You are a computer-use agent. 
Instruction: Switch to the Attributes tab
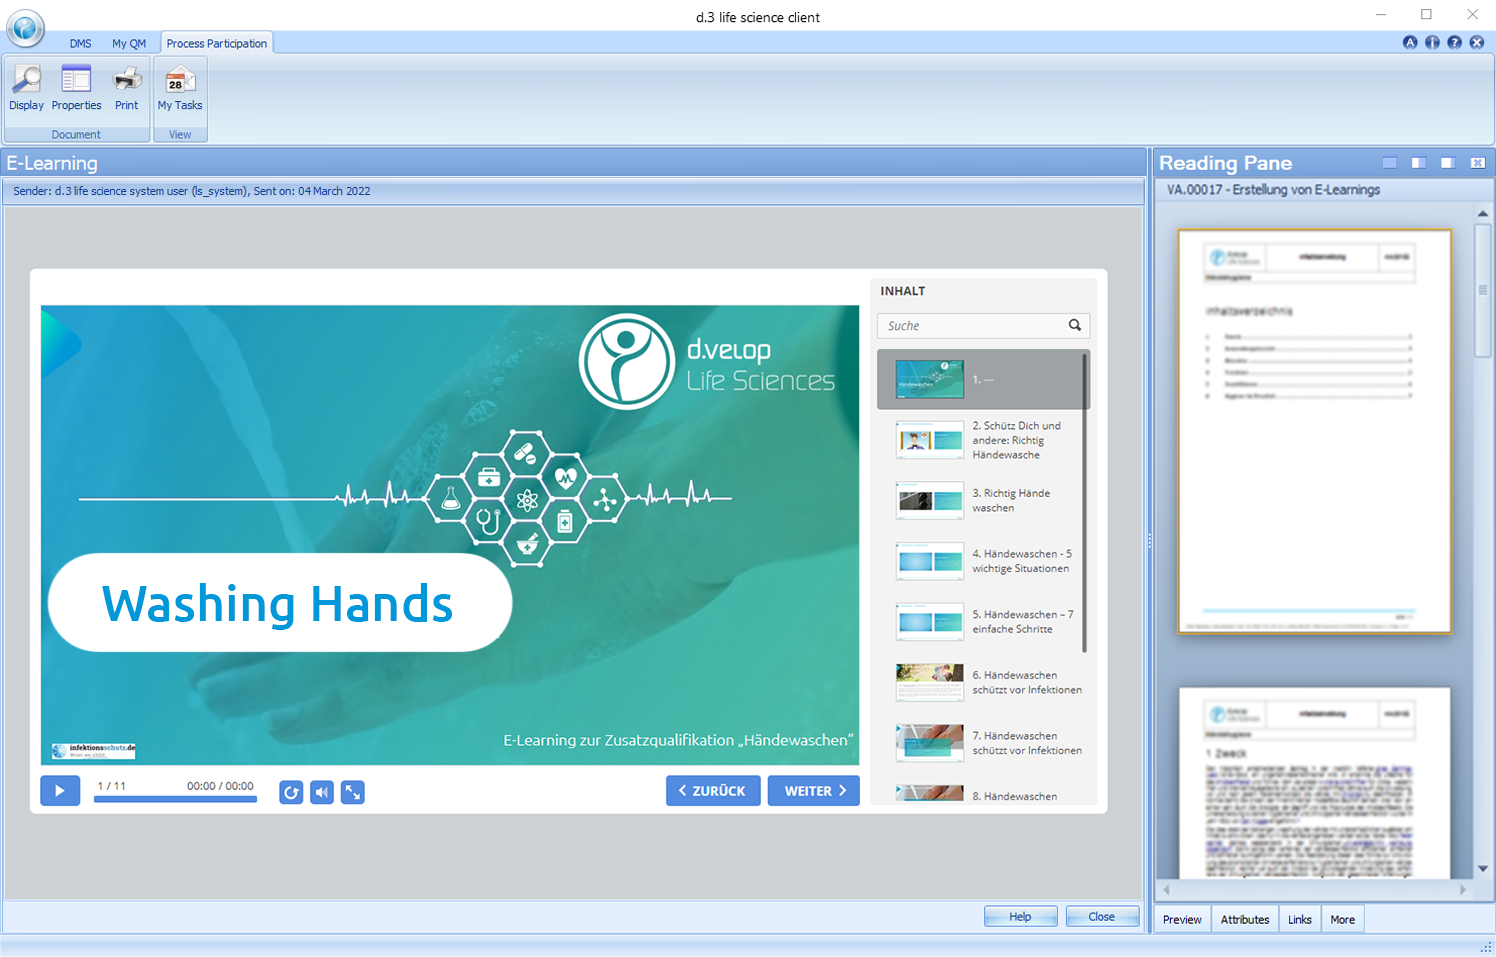tap(1245, 920)
